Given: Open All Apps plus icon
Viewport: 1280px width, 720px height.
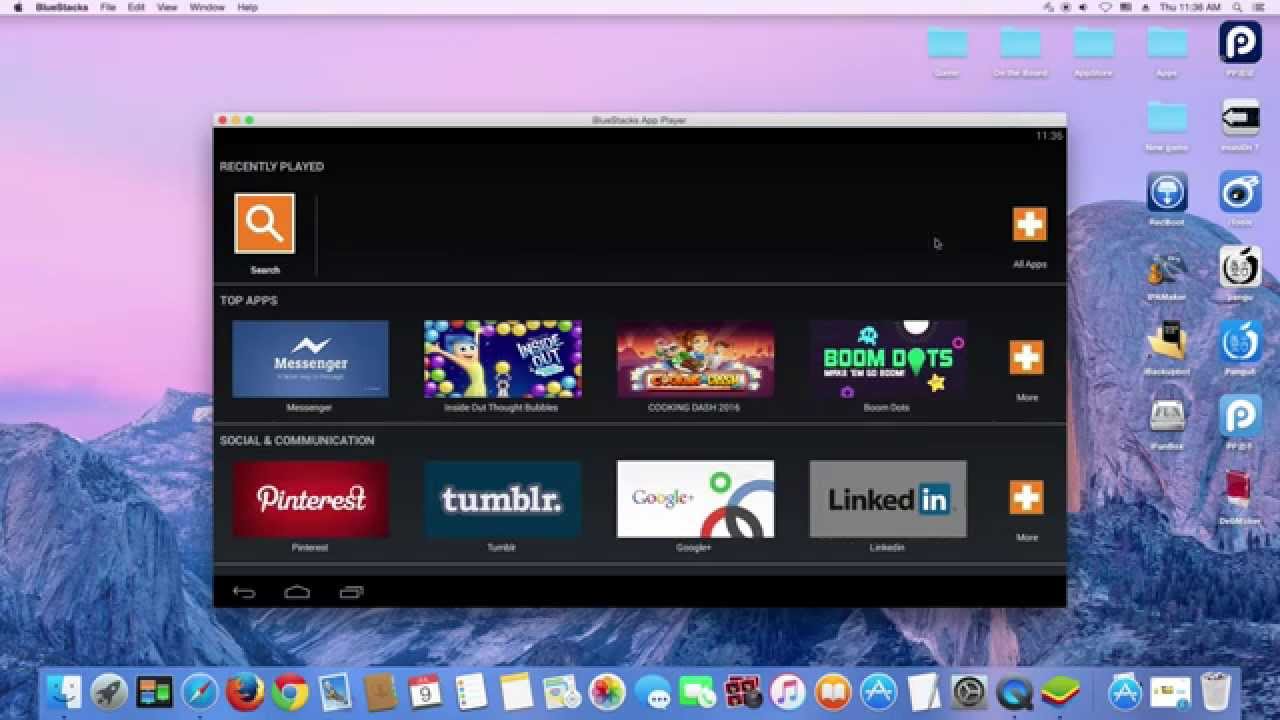Looking at the screenshot, I should click(1029, 224).
